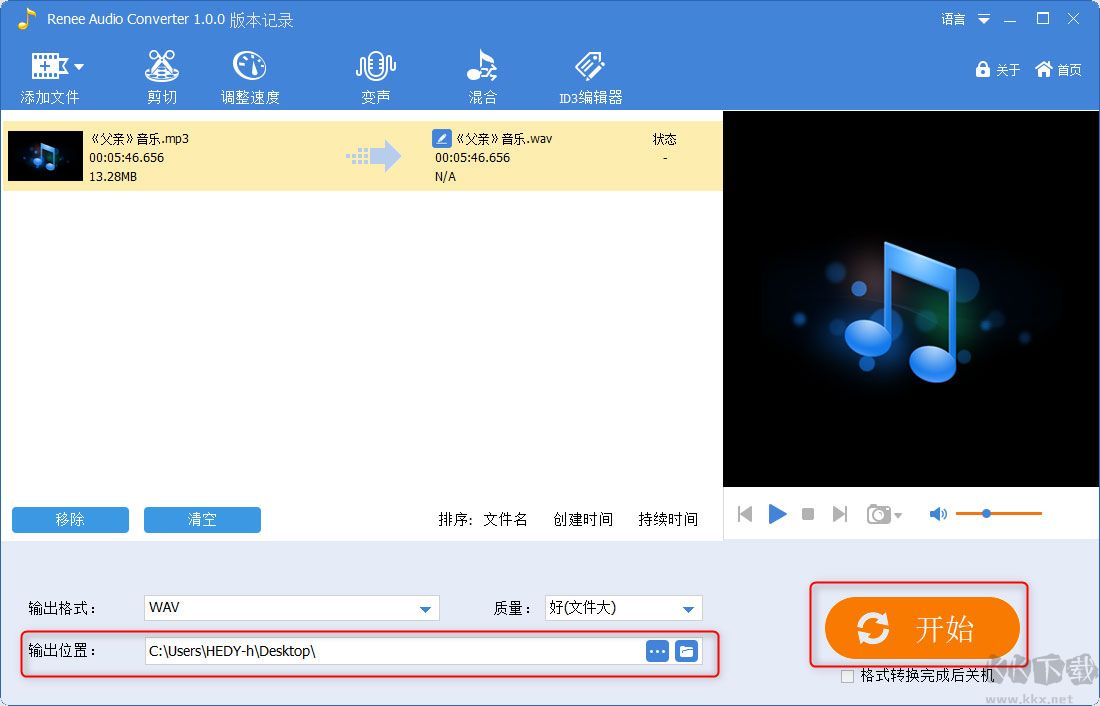Enable shutdown after conversion checkbox
Viewport: 1100px width, 706px height.
(x=845, y=676)
